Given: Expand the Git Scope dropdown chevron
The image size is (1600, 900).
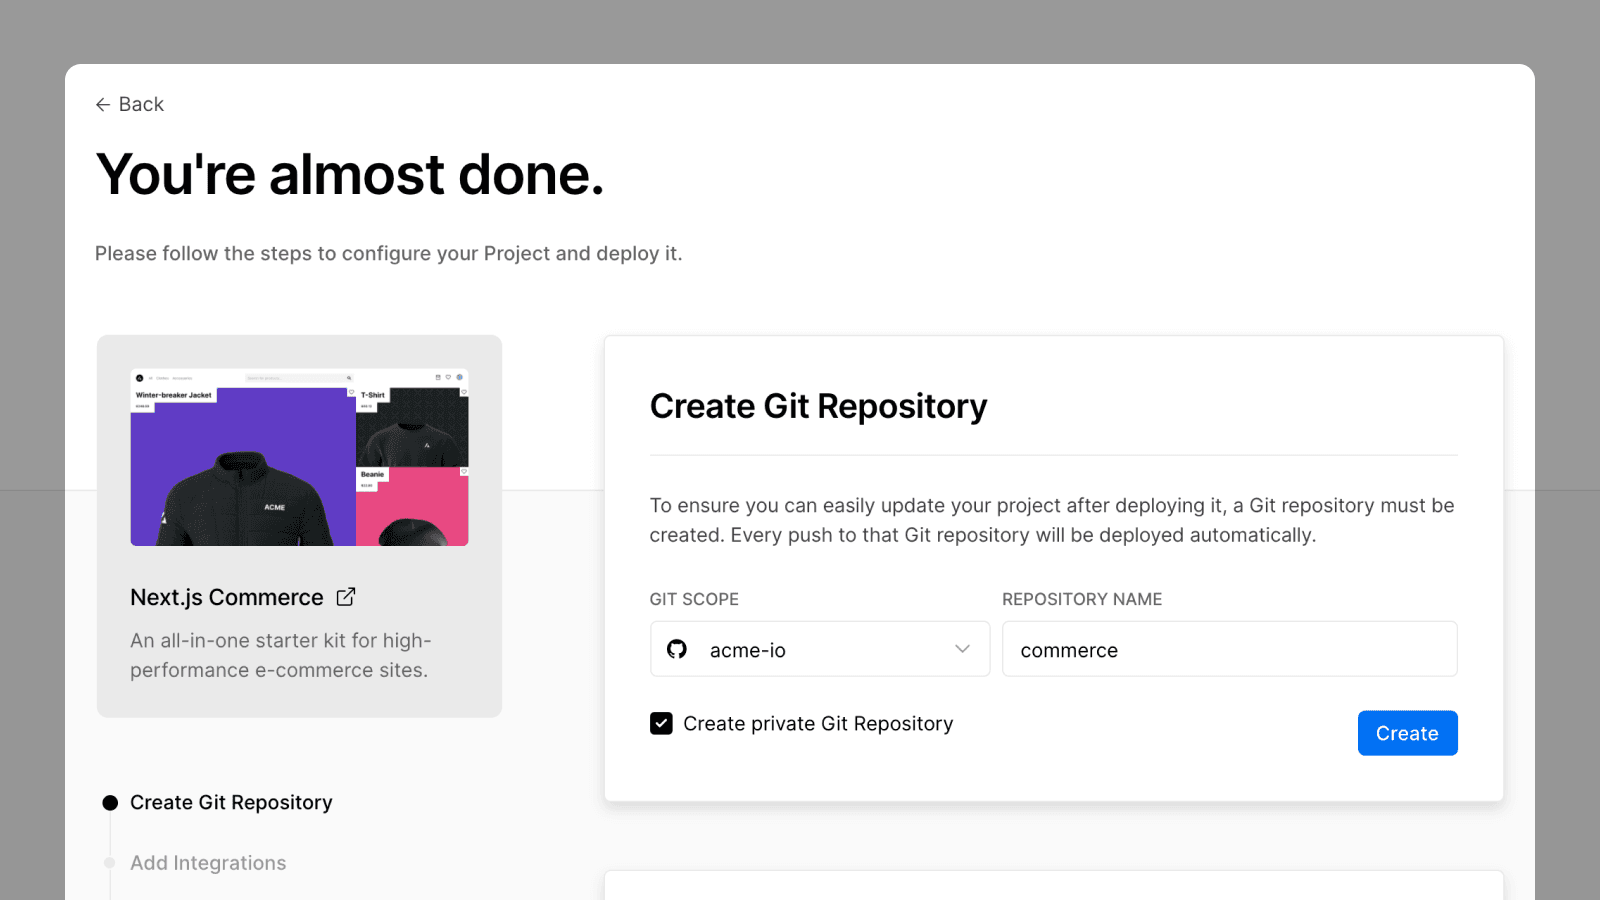Looking at the screenshot, I should [x=962, y=649].
